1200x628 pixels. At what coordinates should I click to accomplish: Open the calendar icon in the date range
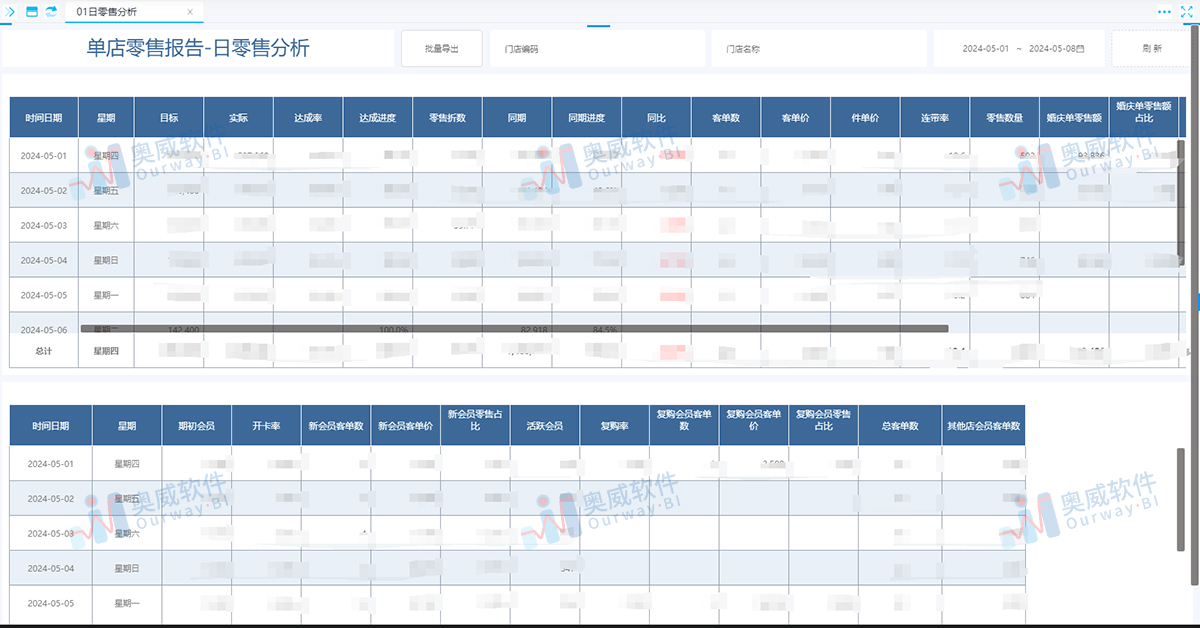click(x=1081, y=48)
